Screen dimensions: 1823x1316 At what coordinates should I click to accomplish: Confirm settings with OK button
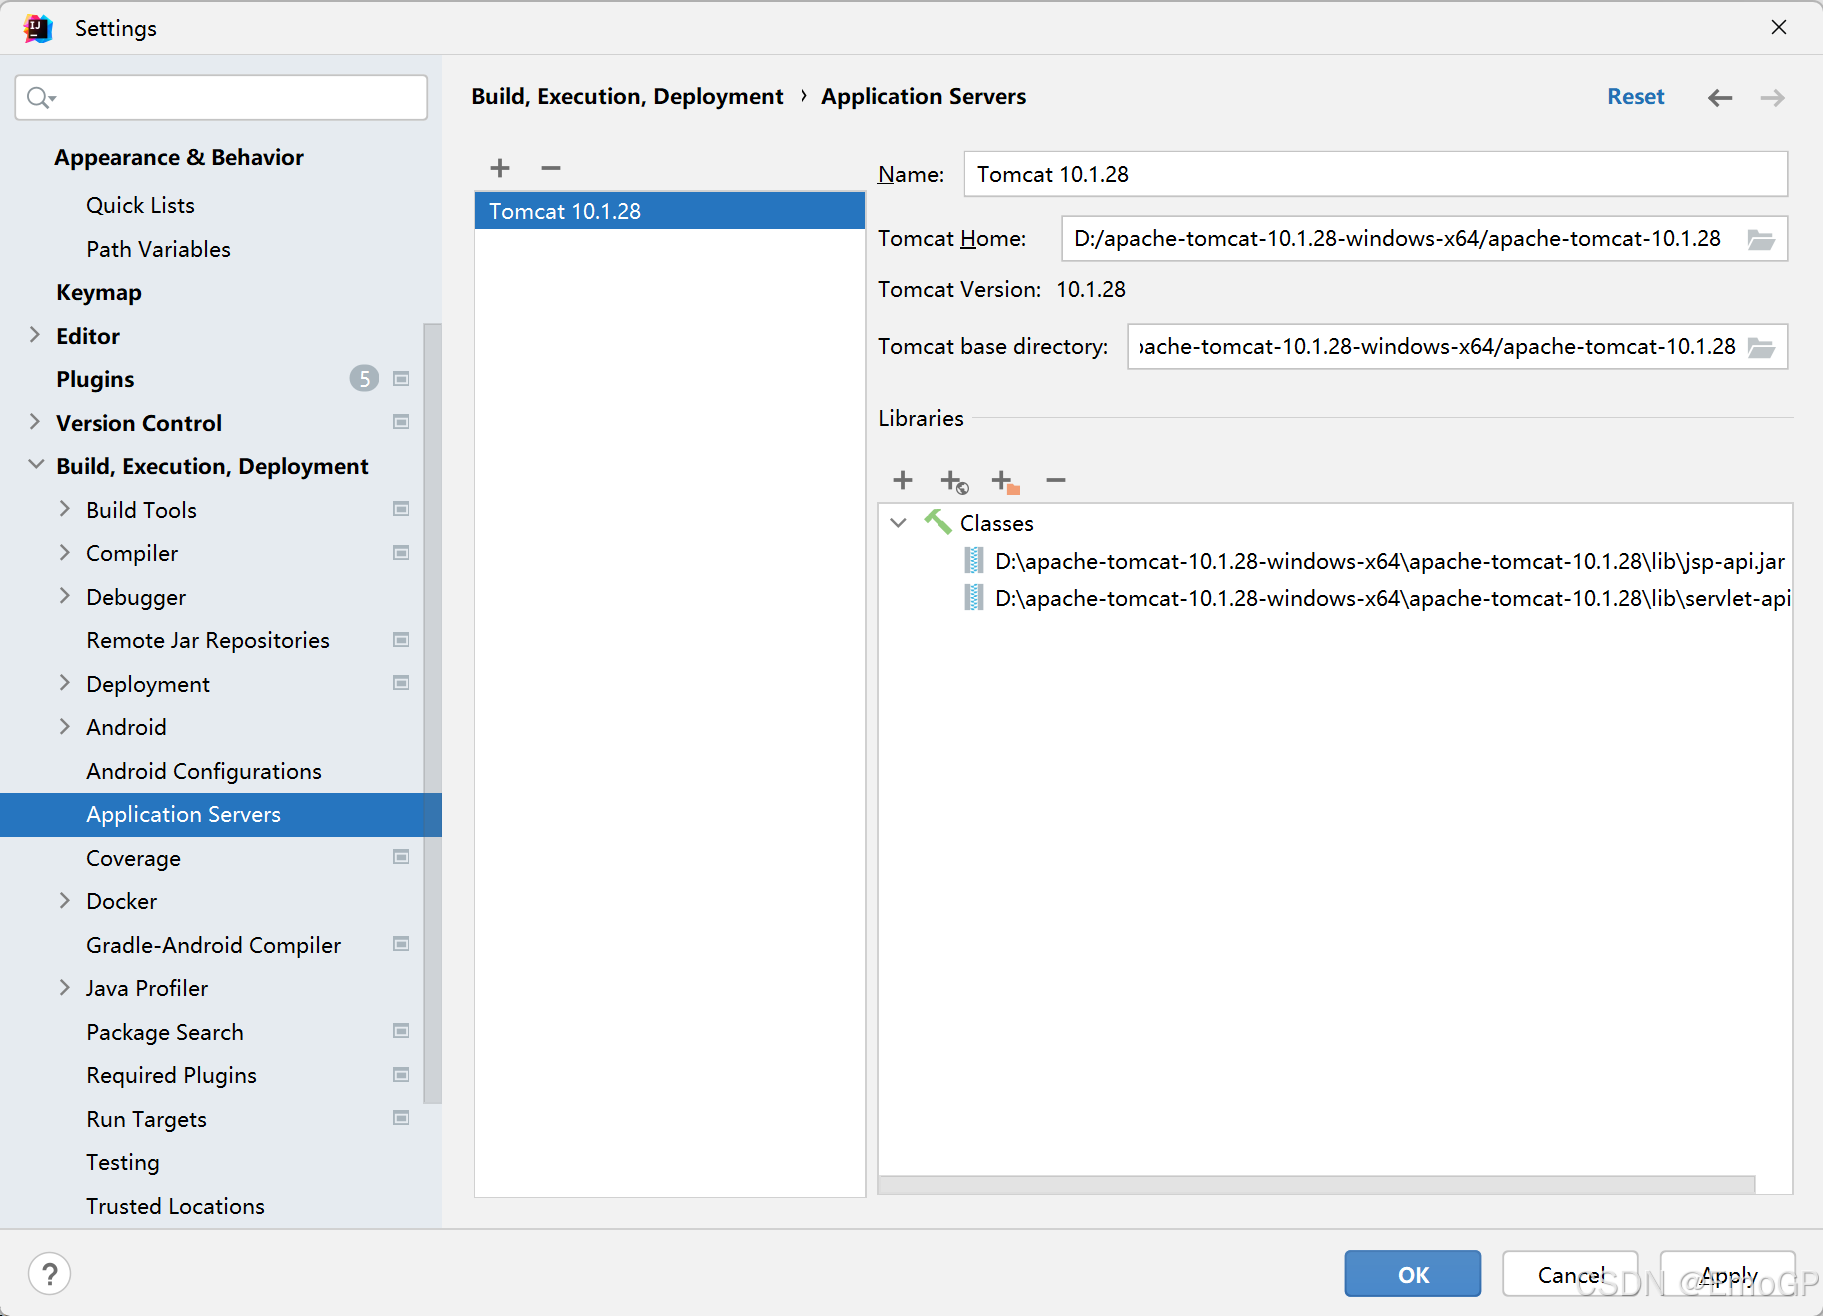coord(1413,1274)
